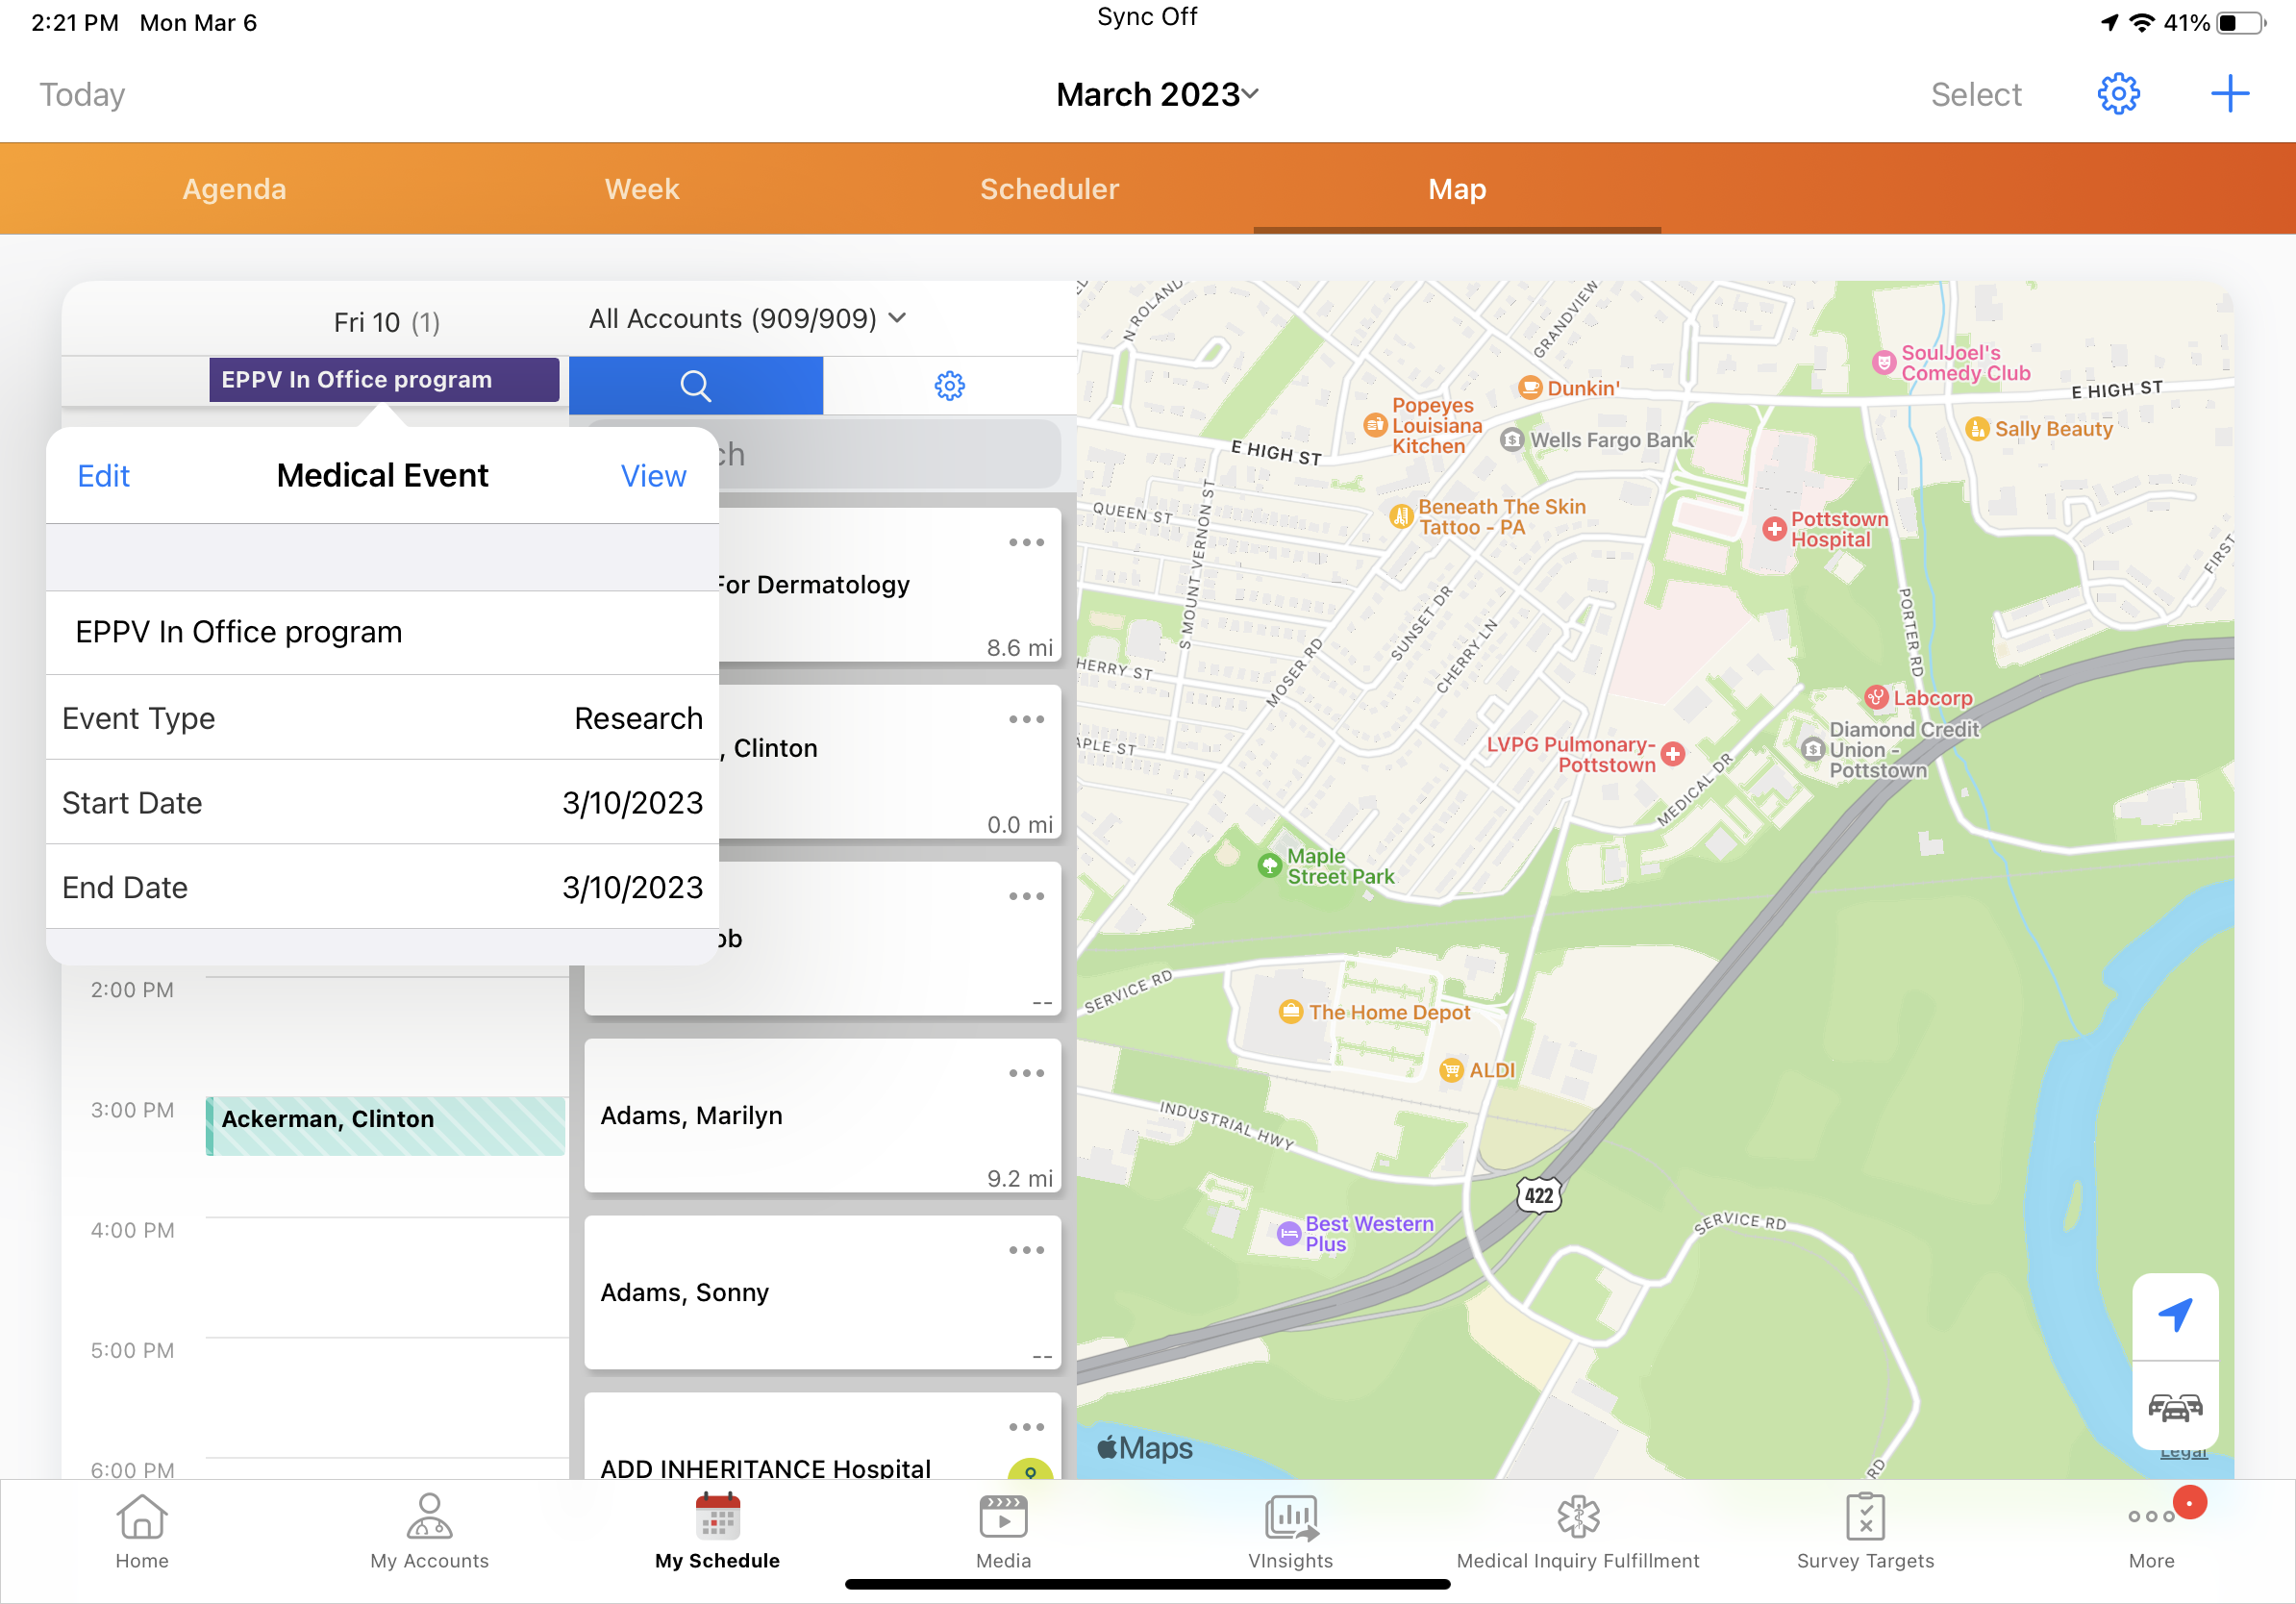The height and width of the screenshot is (1604, 2296).
Task: Click the account search magnifier icon
Action: (695, 385)
